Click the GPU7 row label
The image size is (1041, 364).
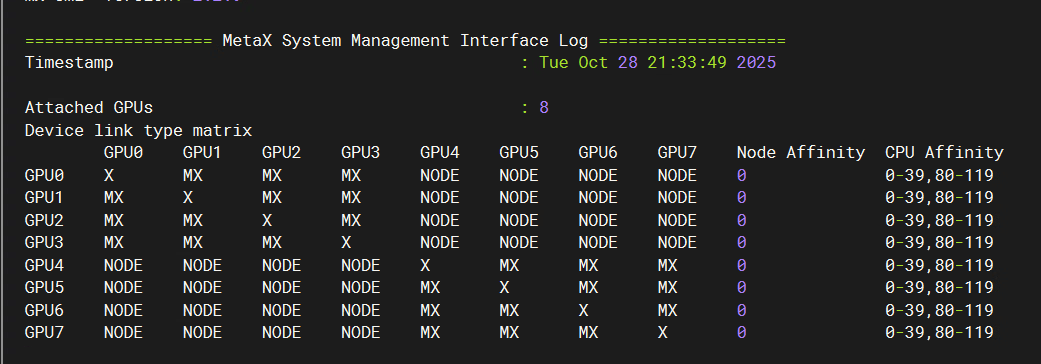pos(44,332)
